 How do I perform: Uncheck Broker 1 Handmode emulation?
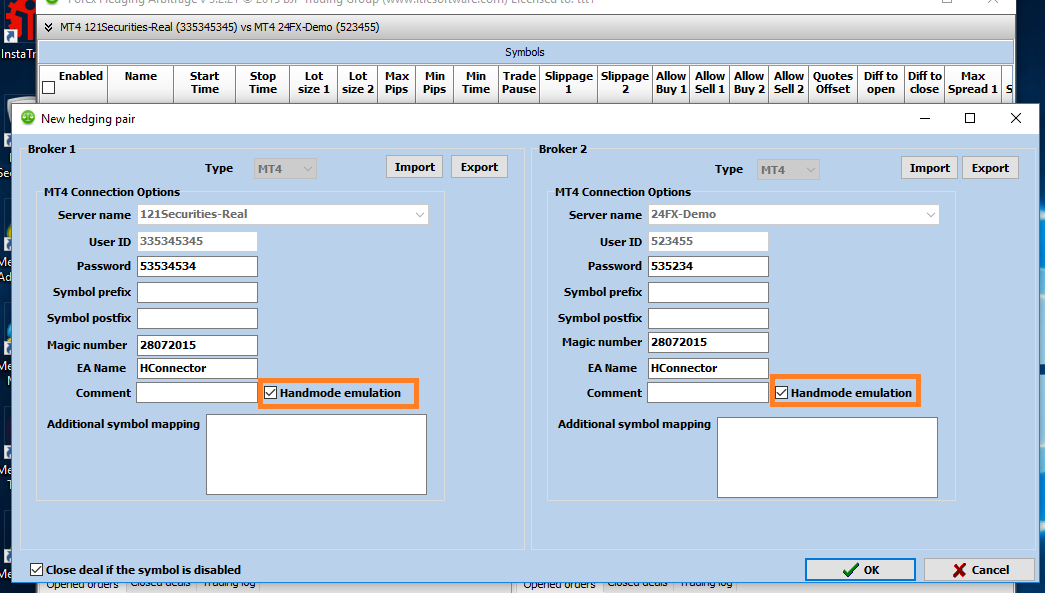(271, 393)
